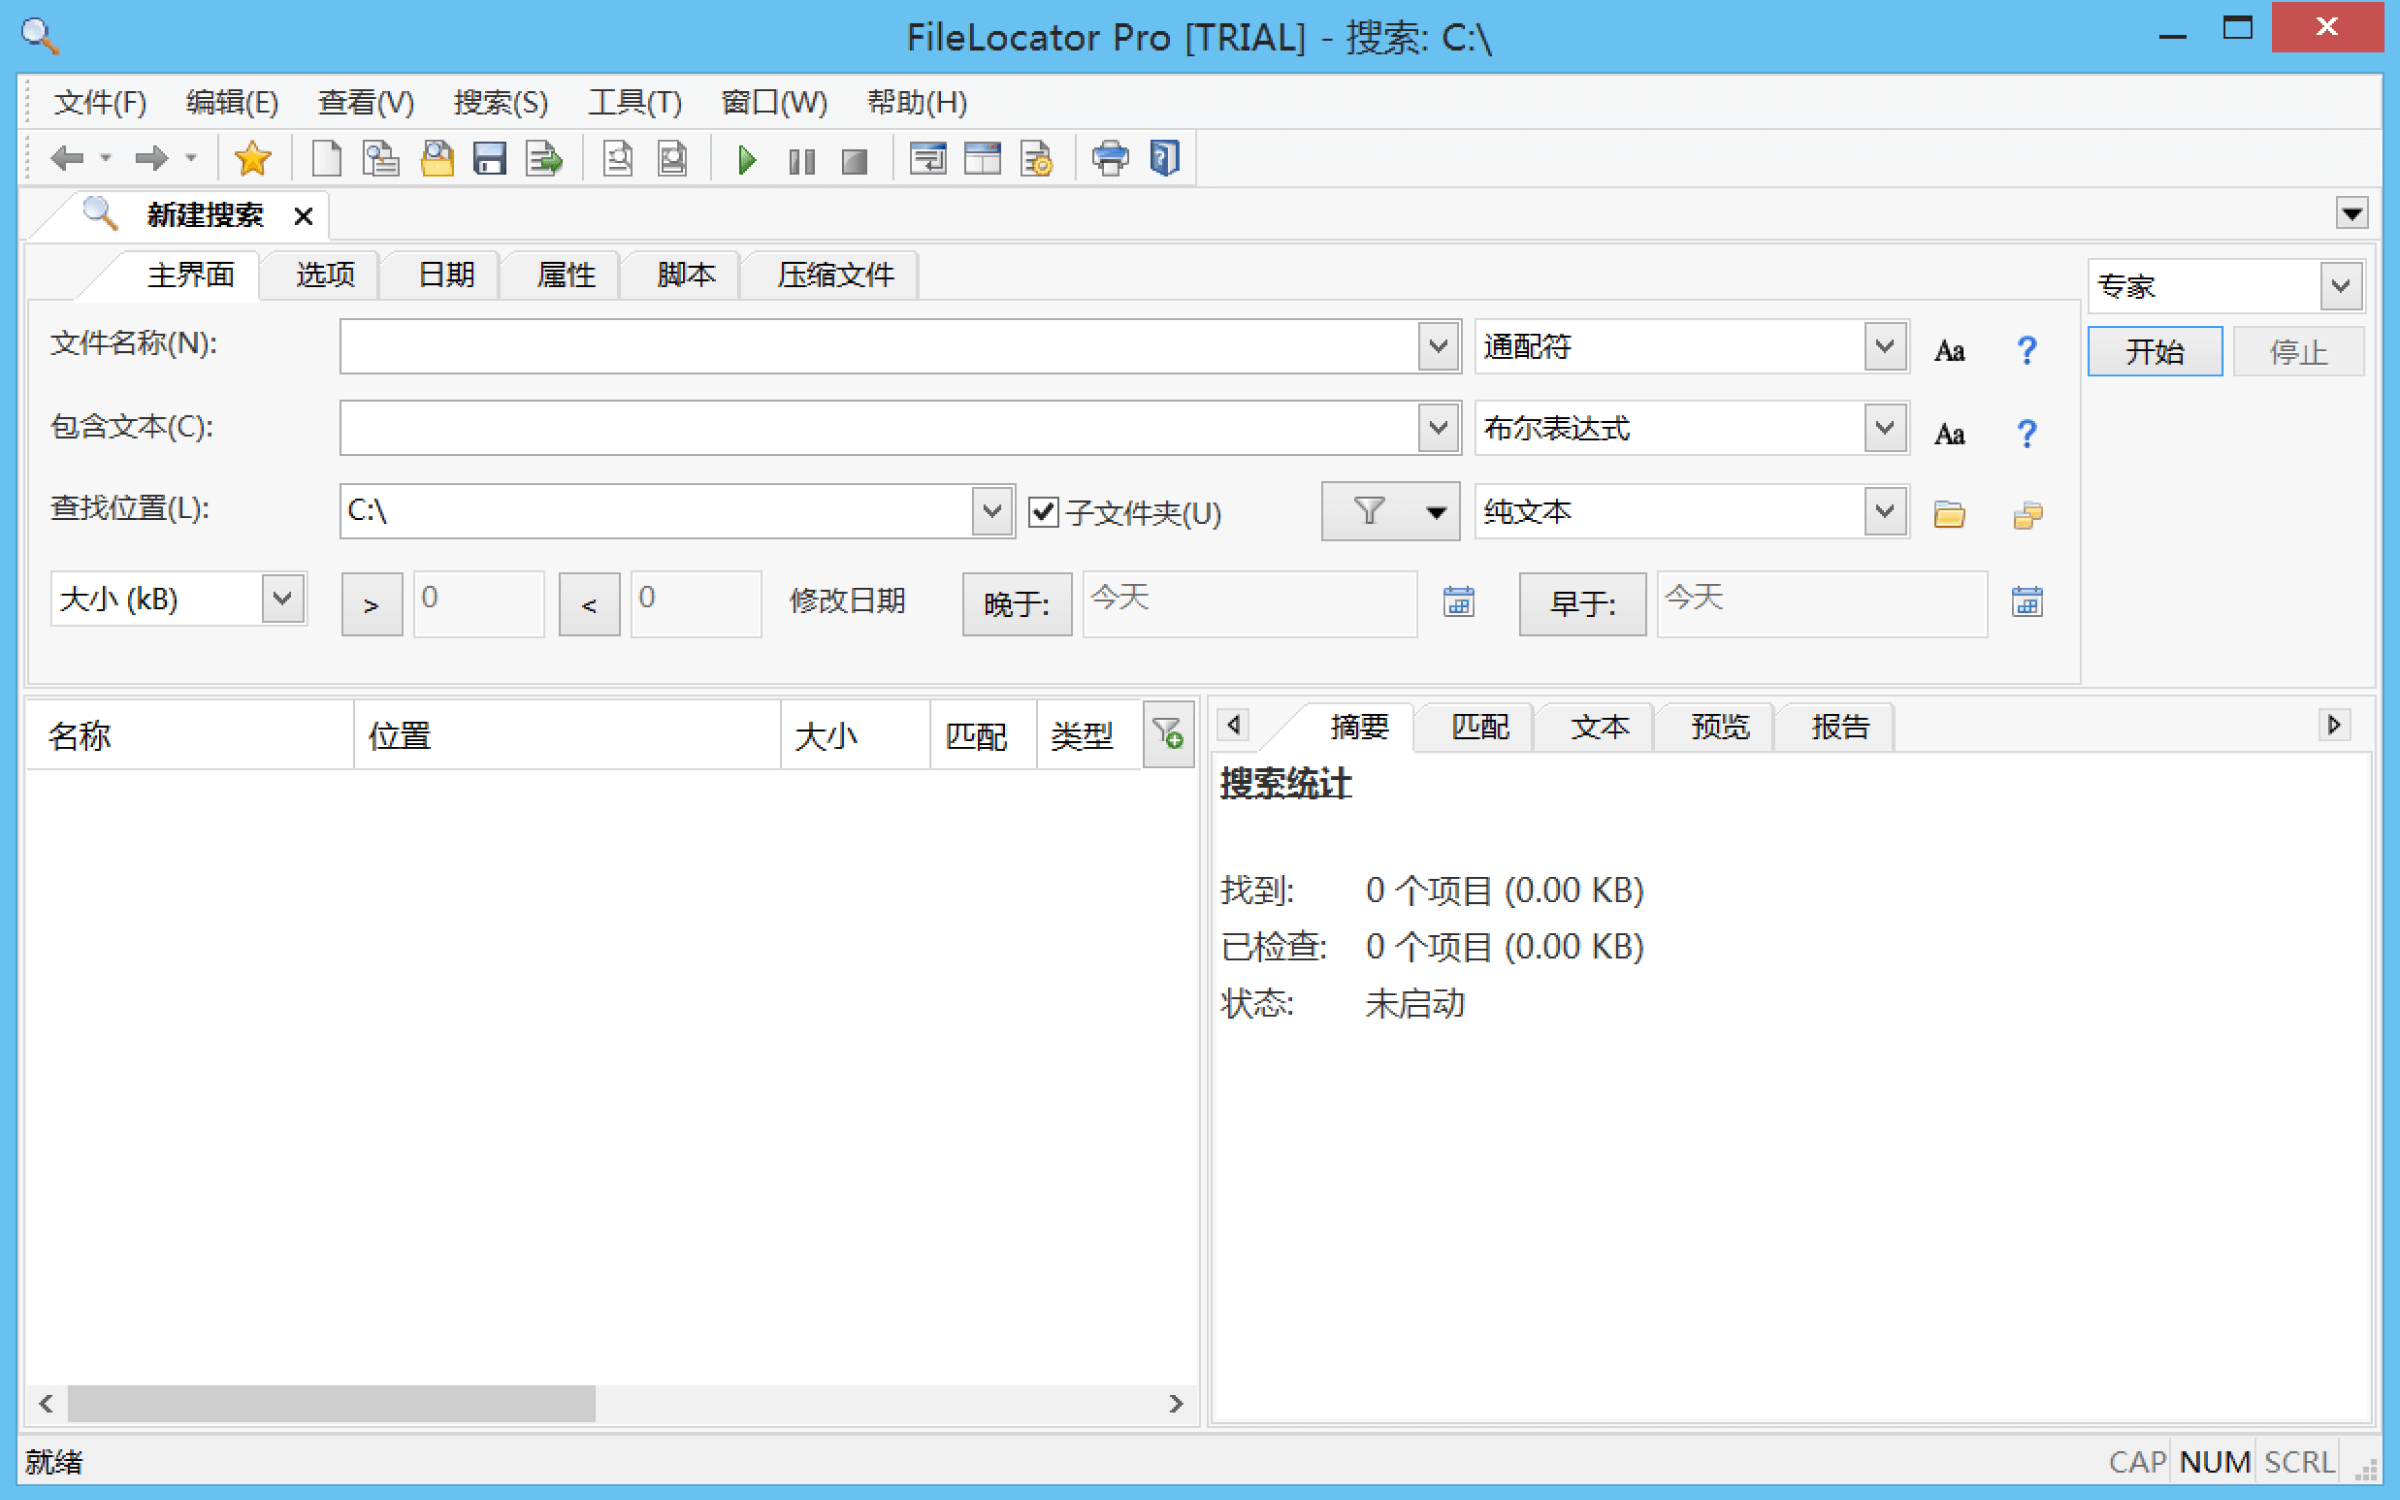2400x1500 pixels.
Task: Create a new blank search page icon
Action: point(326,158)
